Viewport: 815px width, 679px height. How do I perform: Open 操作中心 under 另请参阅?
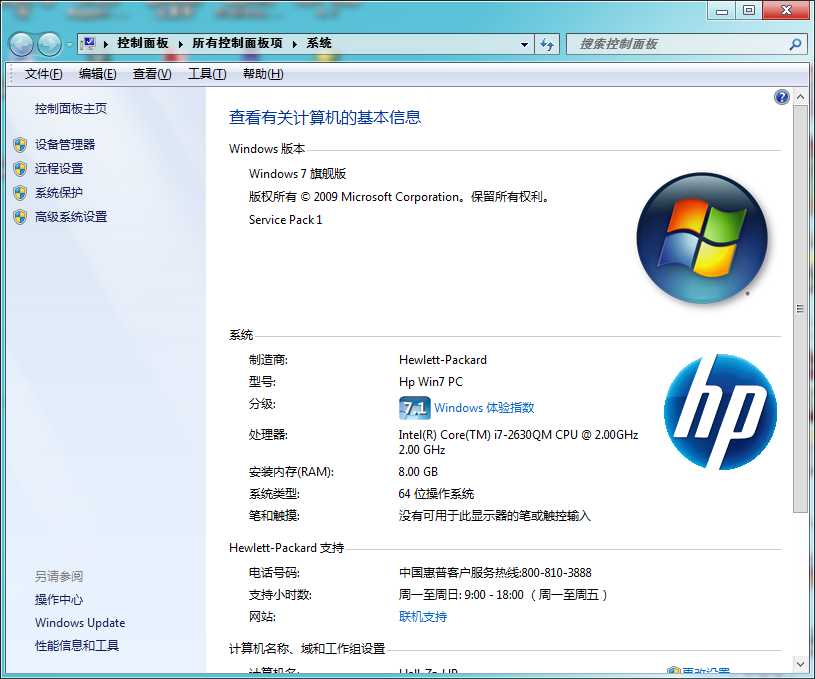[x=59, y=599]
